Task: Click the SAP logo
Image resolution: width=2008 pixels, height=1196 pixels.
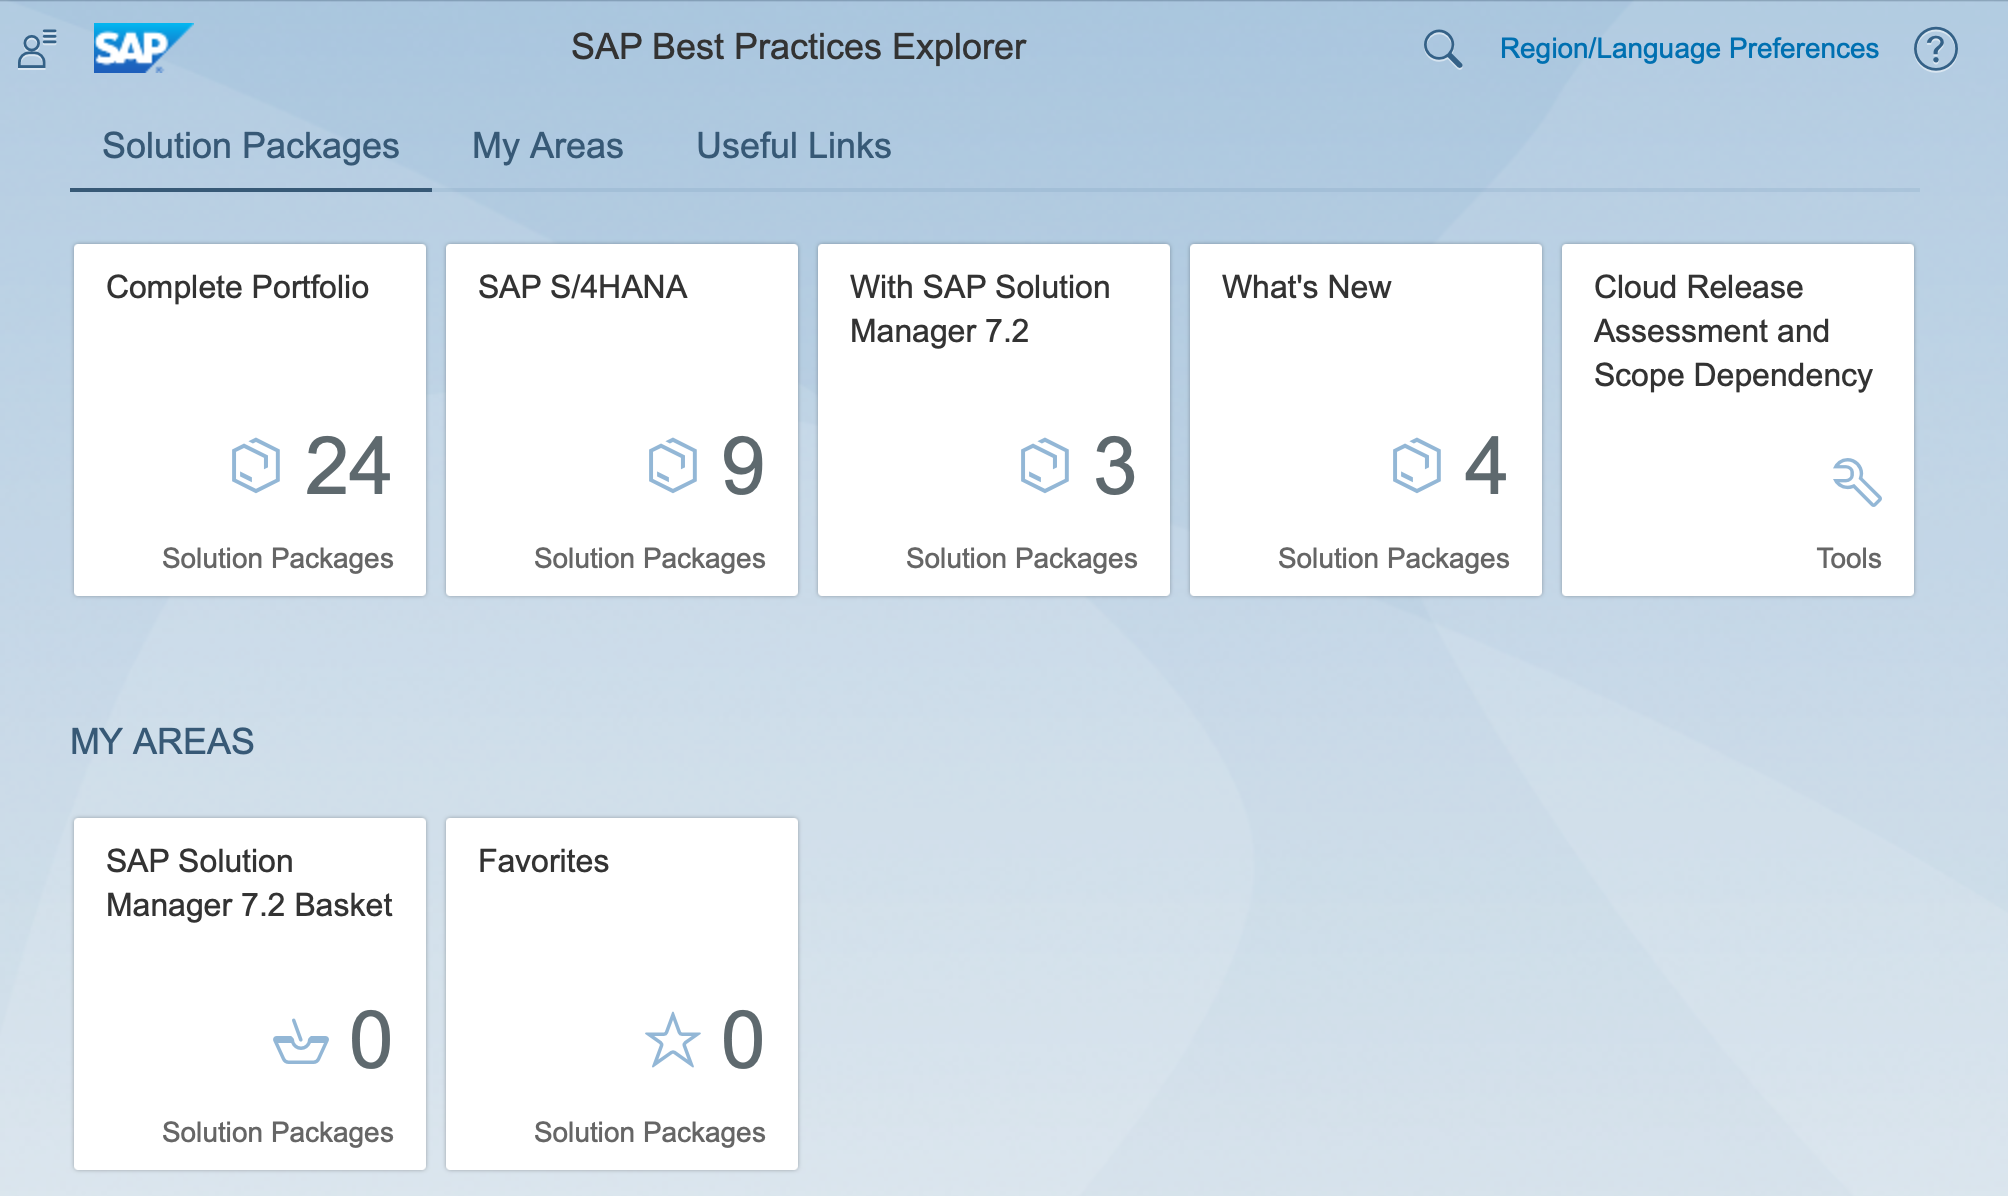Action: [x=143, y=48]
